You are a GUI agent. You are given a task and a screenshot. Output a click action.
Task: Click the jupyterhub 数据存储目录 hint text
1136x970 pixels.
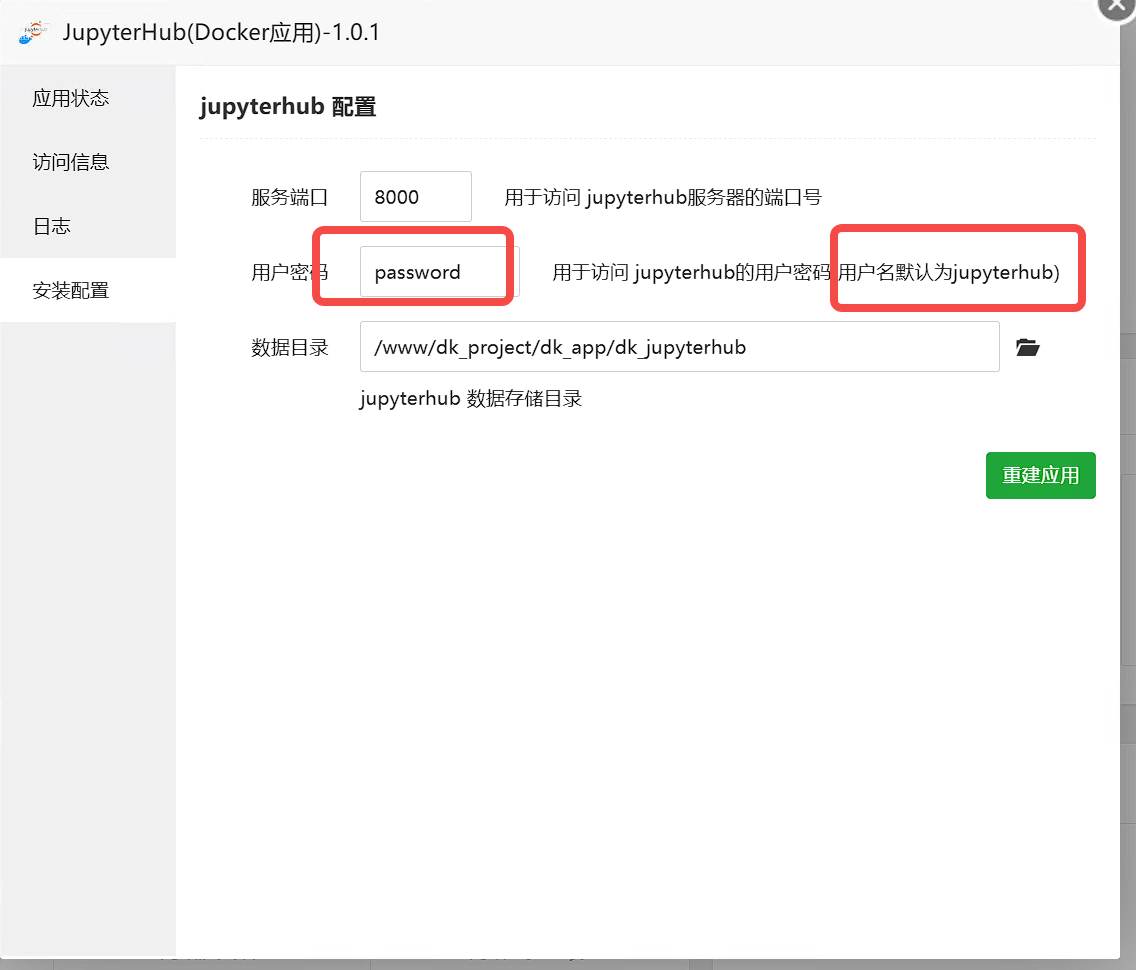pos(471,398)
